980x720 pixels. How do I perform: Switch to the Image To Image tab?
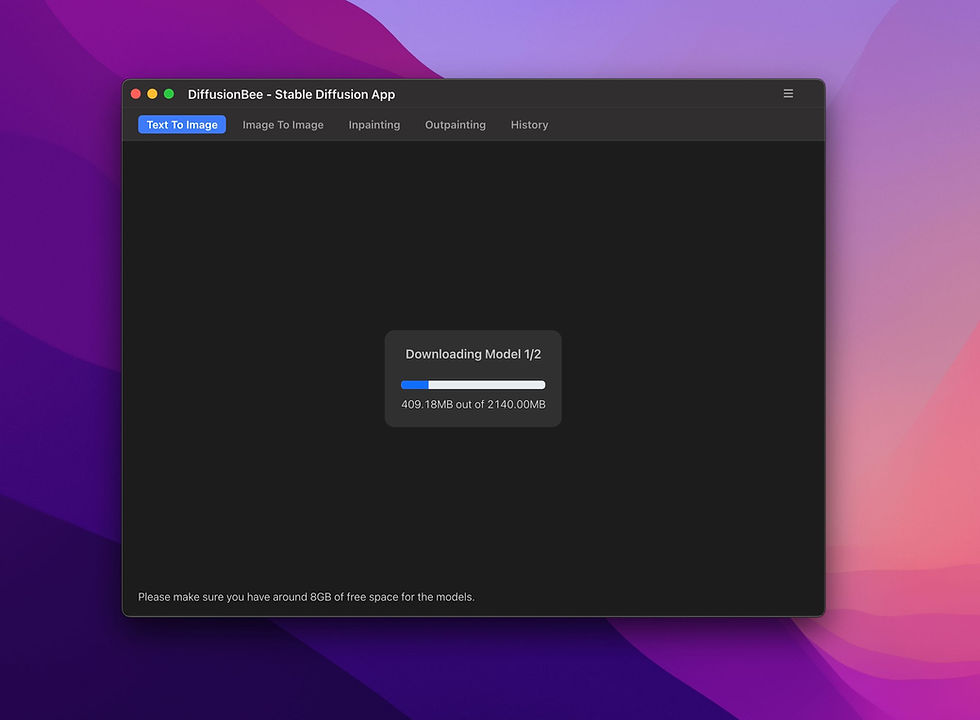(283, 125)
